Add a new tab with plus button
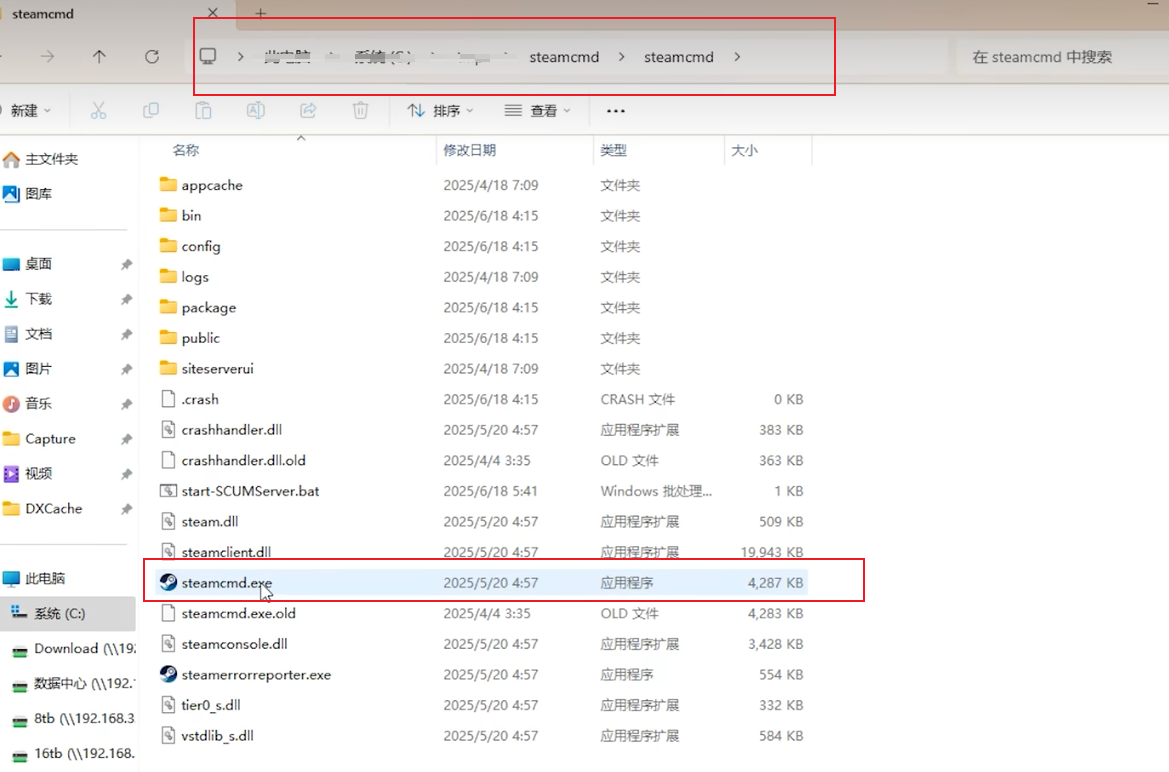 (260, 13)
